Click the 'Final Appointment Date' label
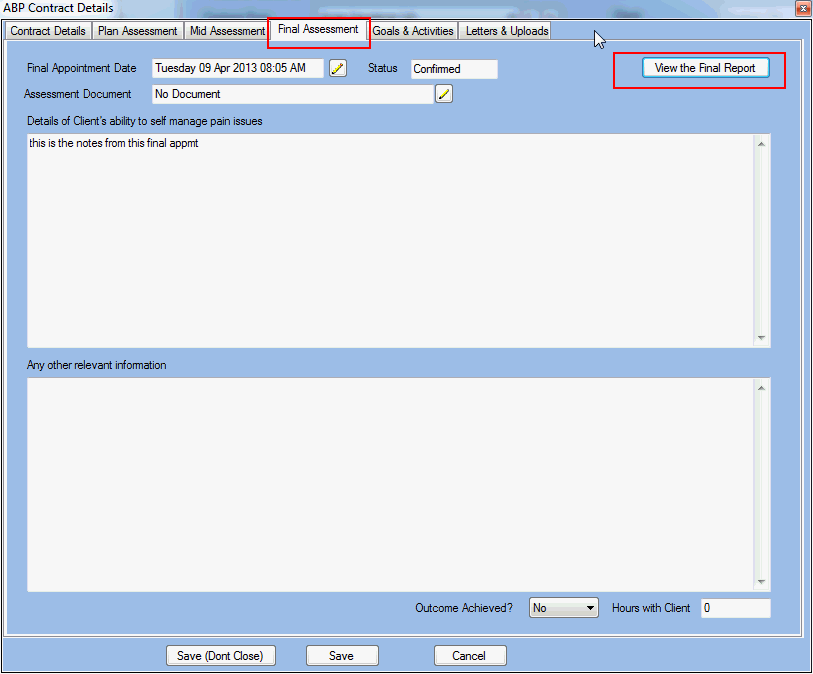Viewport: 813px width, 674px height. (81, 68)
